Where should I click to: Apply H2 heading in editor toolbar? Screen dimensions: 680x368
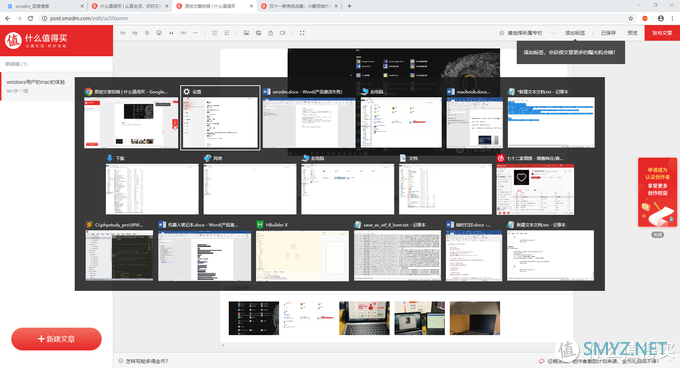point(135,33)
